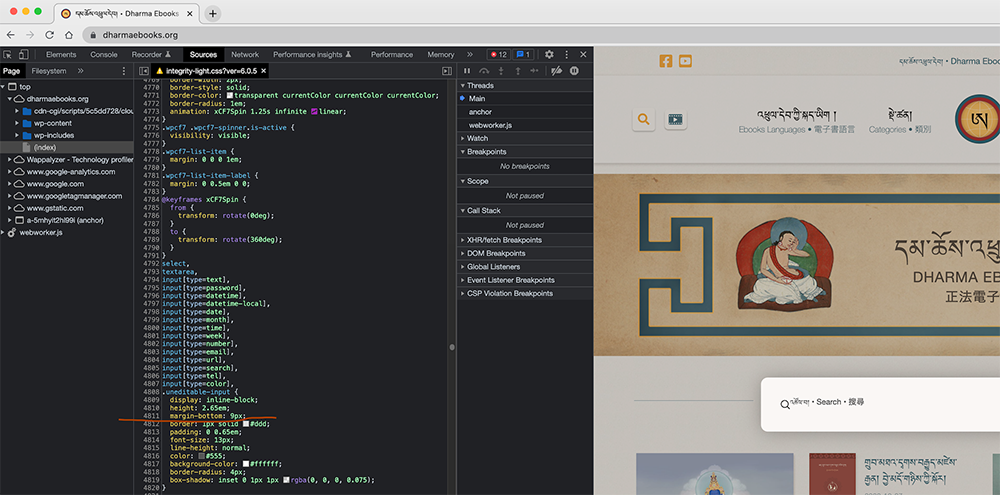Deactivate breakpoints toggle icon
Image resolution: width=1000 pixels, height=495 pixels.
[x=556, y=71]
